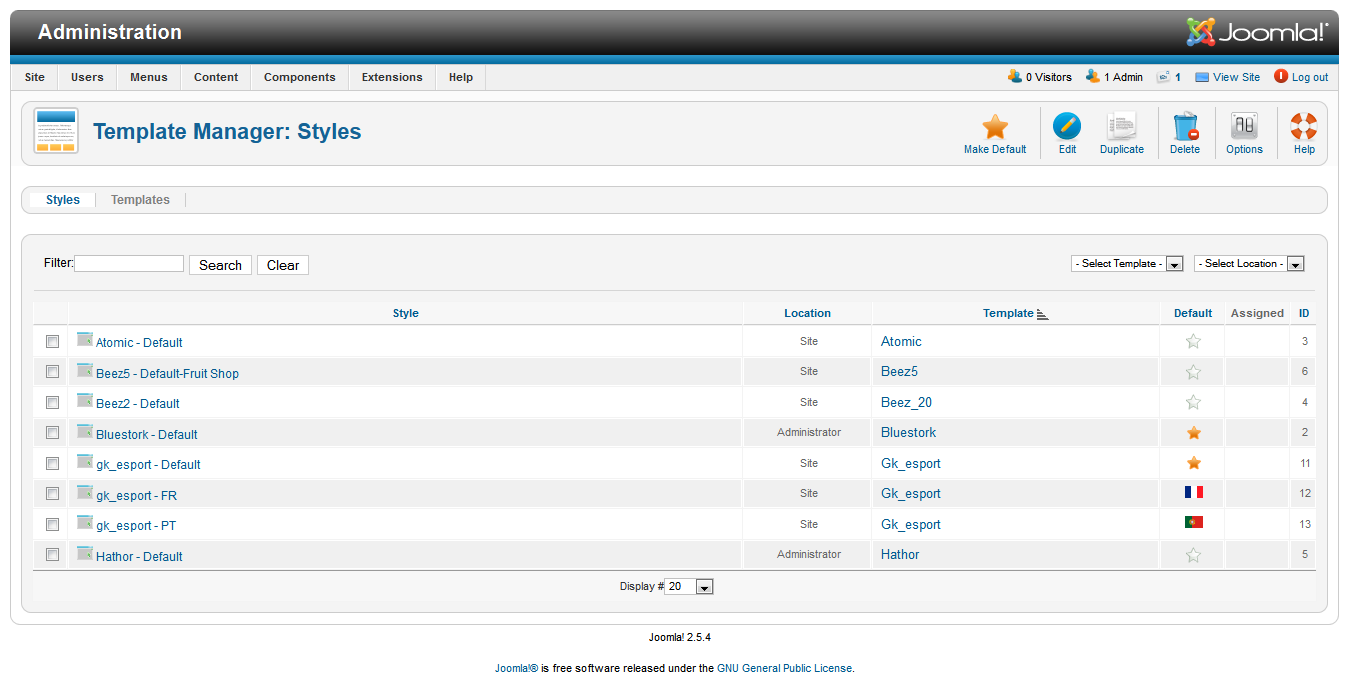Click default star for Beez5 - Default-Fruit Shop
This screenshot has width=1349, height=675.
(x=1193, y=372)
